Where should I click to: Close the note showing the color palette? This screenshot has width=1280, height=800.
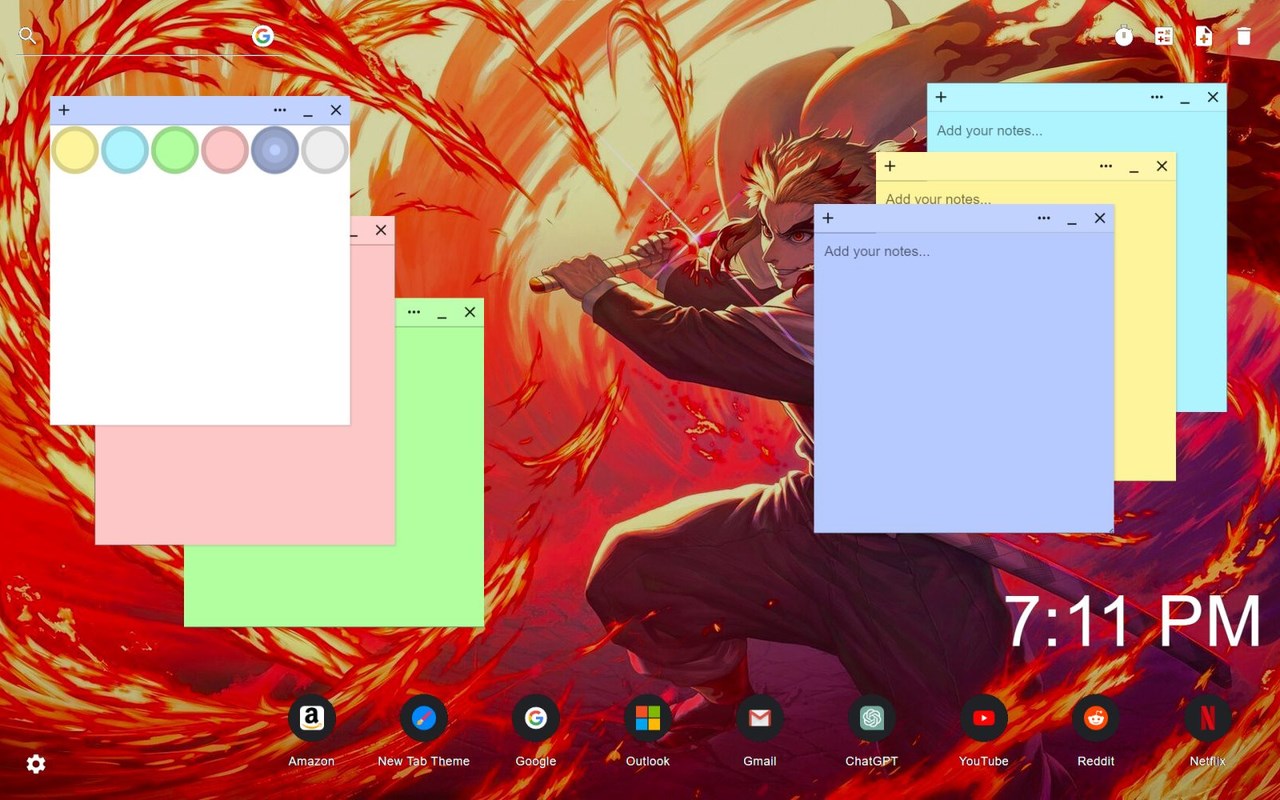[x=336, y=110]
